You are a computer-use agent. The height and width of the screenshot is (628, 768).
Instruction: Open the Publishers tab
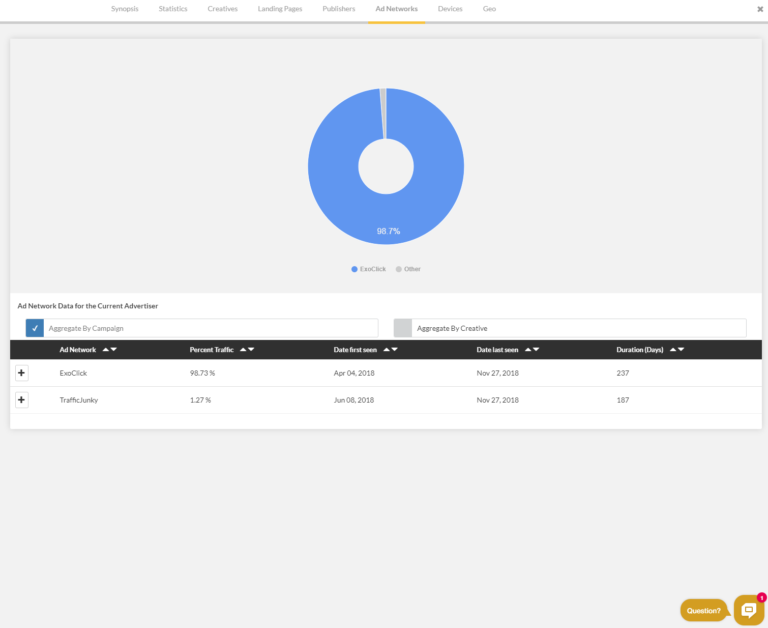[x=338, y=8]
